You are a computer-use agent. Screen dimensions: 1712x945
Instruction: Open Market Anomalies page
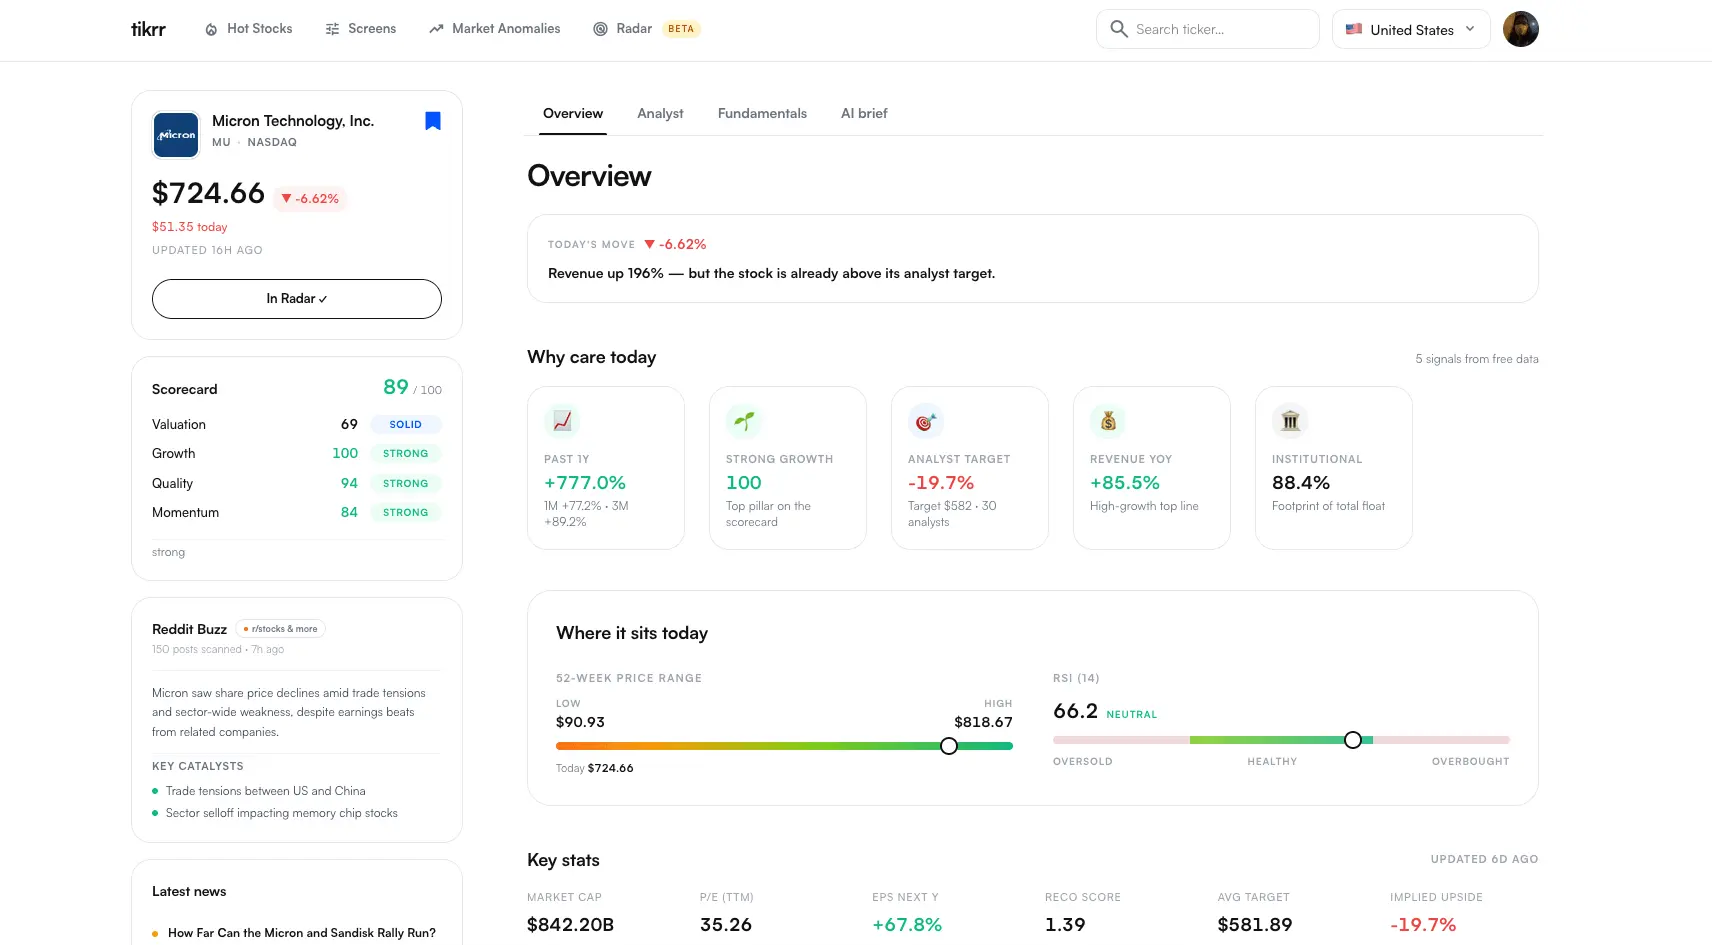(x=495, y=29)
